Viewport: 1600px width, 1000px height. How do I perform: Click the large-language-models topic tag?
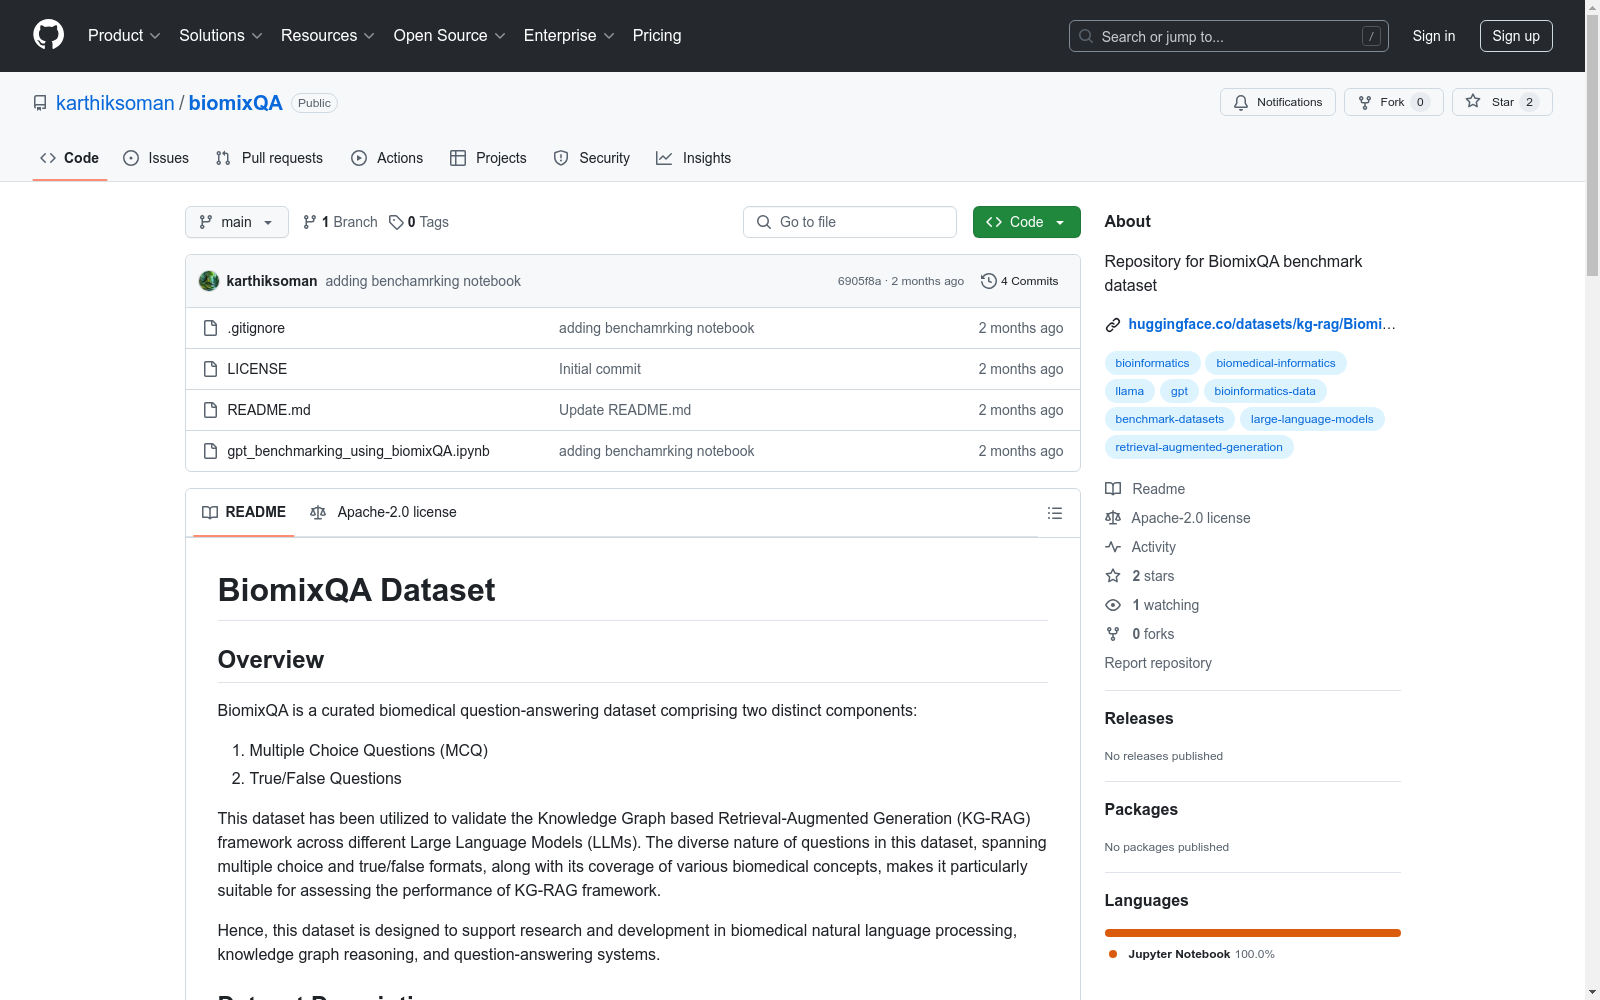pos(1312,419)
